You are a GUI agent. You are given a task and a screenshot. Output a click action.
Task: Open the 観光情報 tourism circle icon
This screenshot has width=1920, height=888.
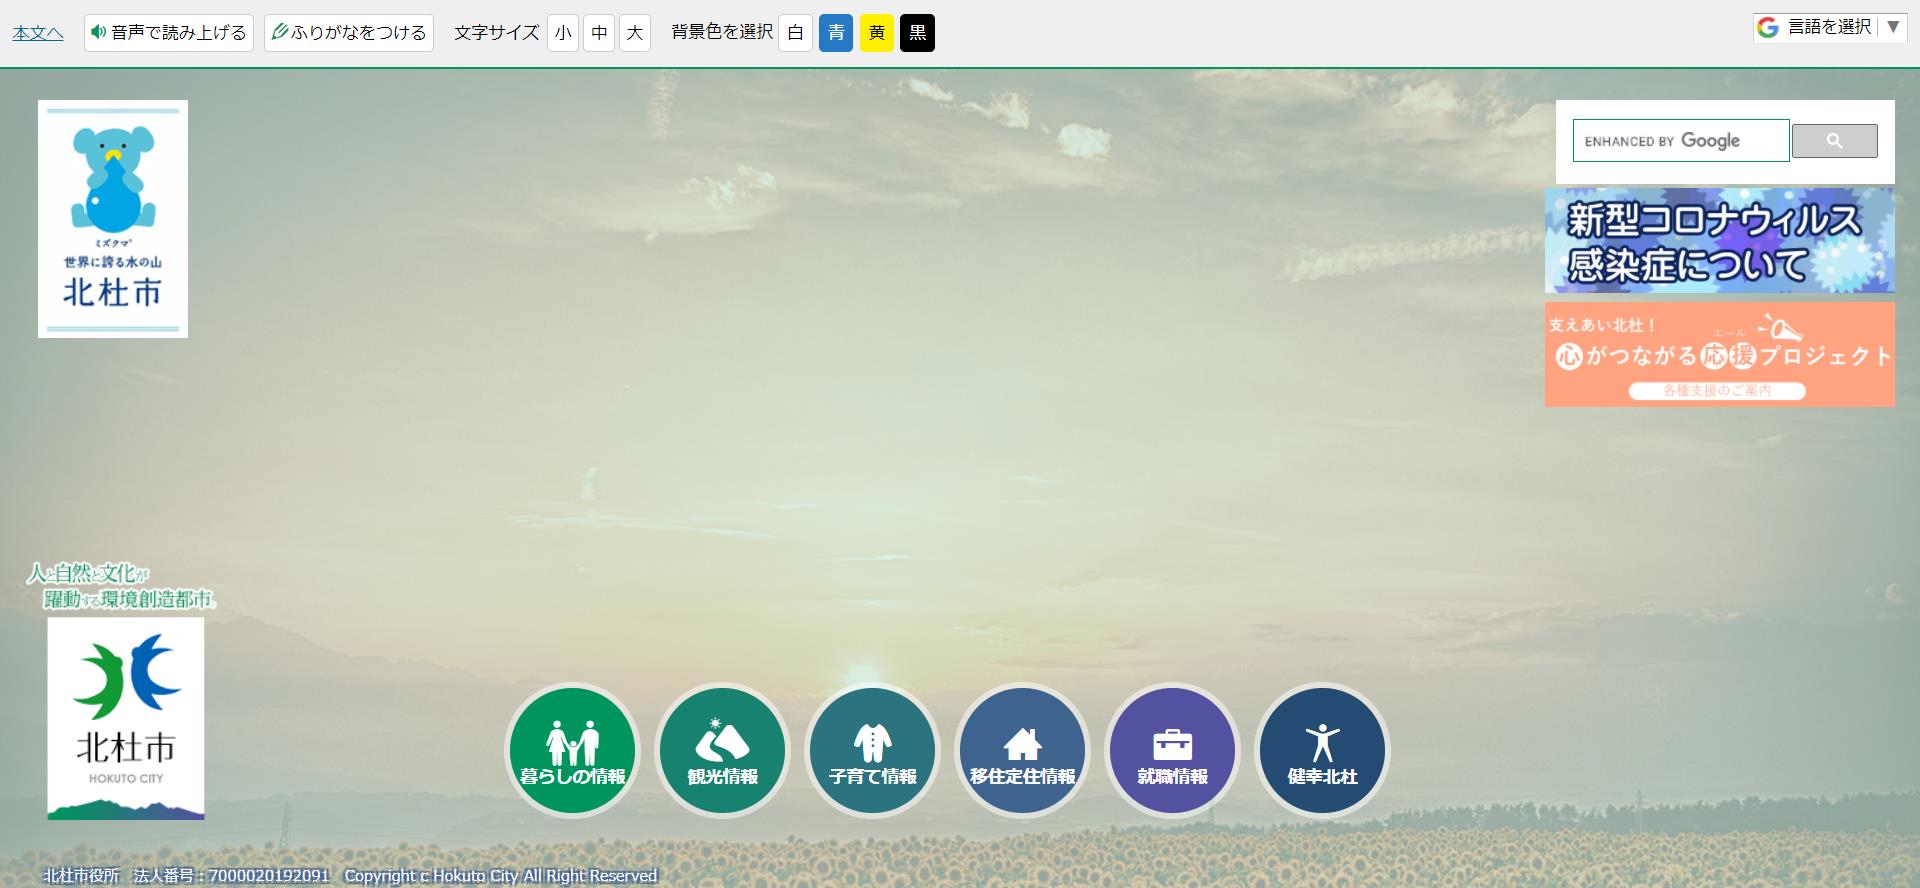pos(722,750)
